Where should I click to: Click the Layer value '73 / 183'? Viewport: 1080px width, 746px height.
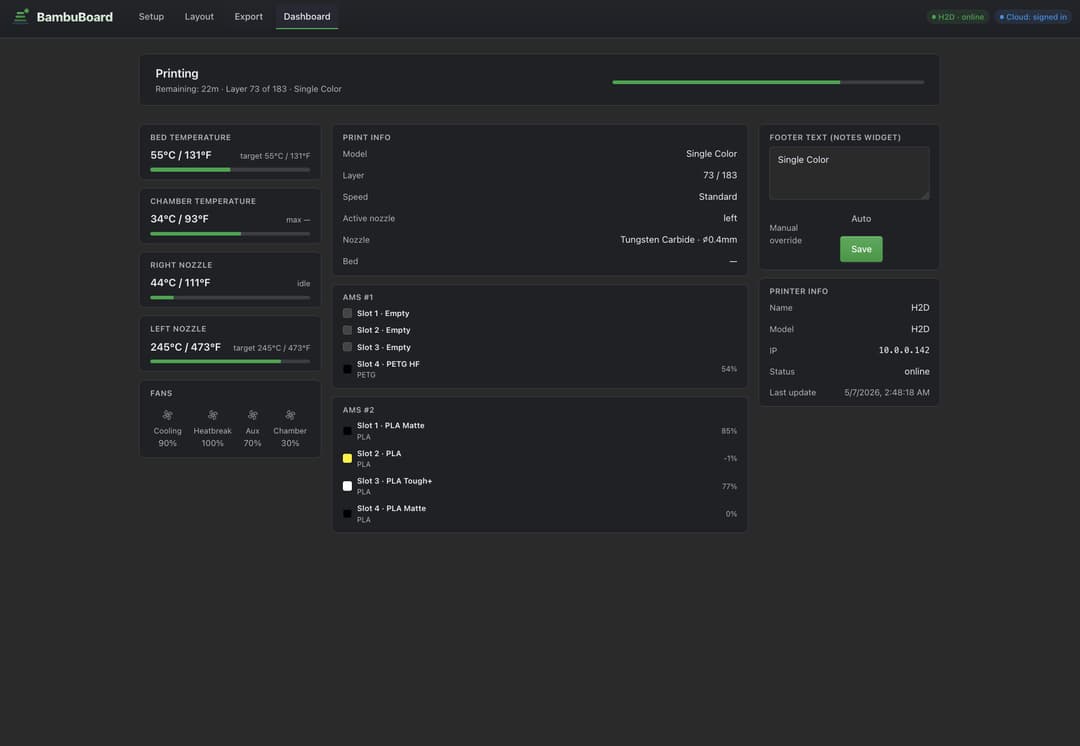tap(720, 175)
